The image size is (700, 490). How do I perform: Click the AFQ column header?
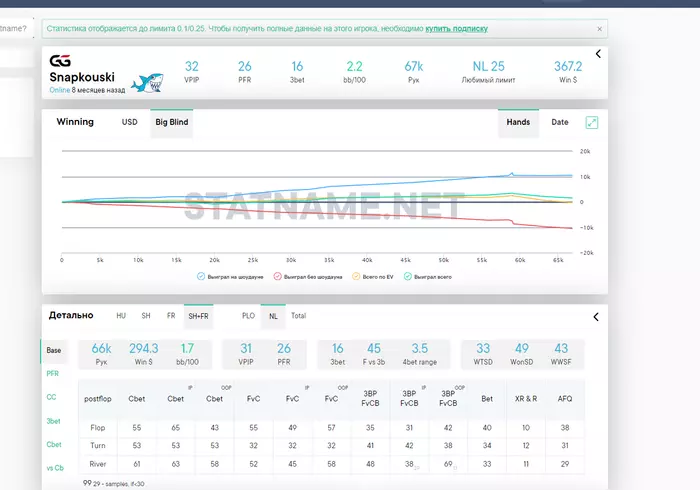[x=565, y=399]
